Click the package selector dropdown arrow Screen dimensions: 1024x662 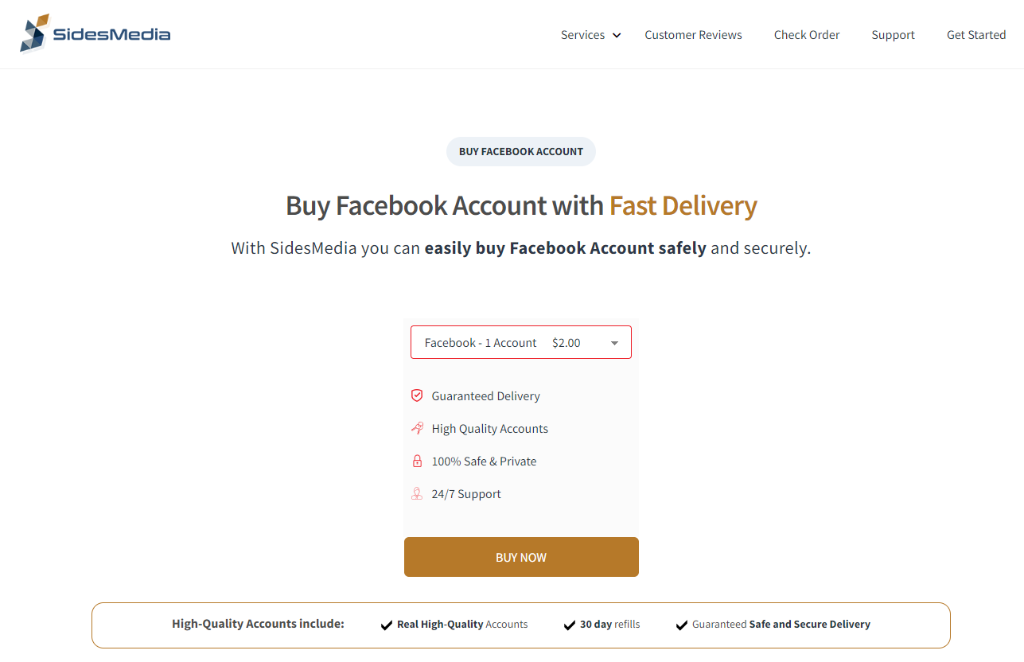point(615,343)
